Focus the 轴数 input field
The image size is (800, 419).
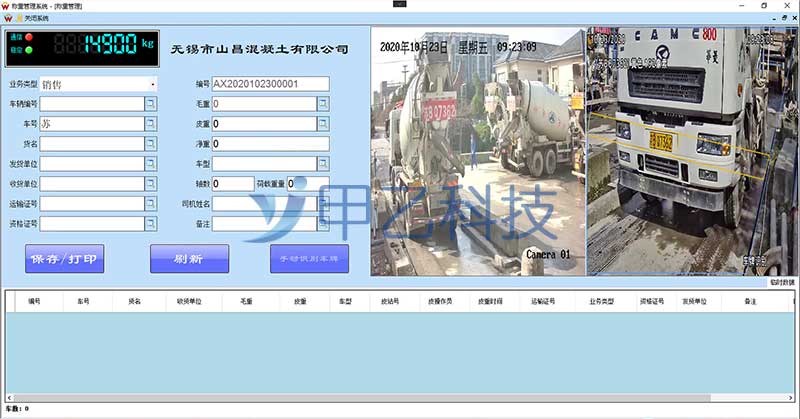(232, 184)
